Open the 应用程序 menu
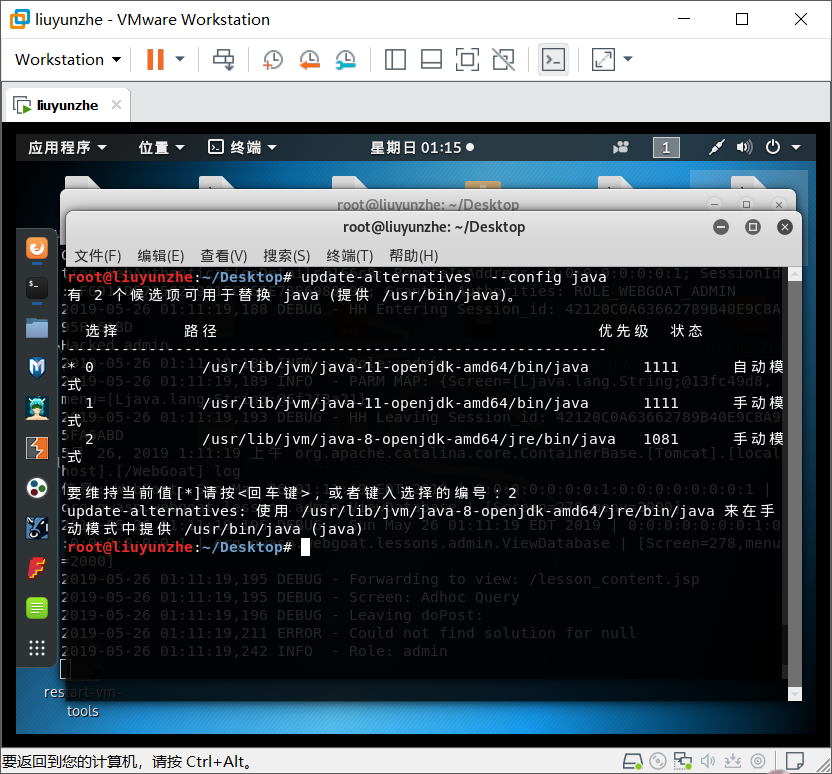The width and height of the screenshot is (832, 774). [68, 147]
